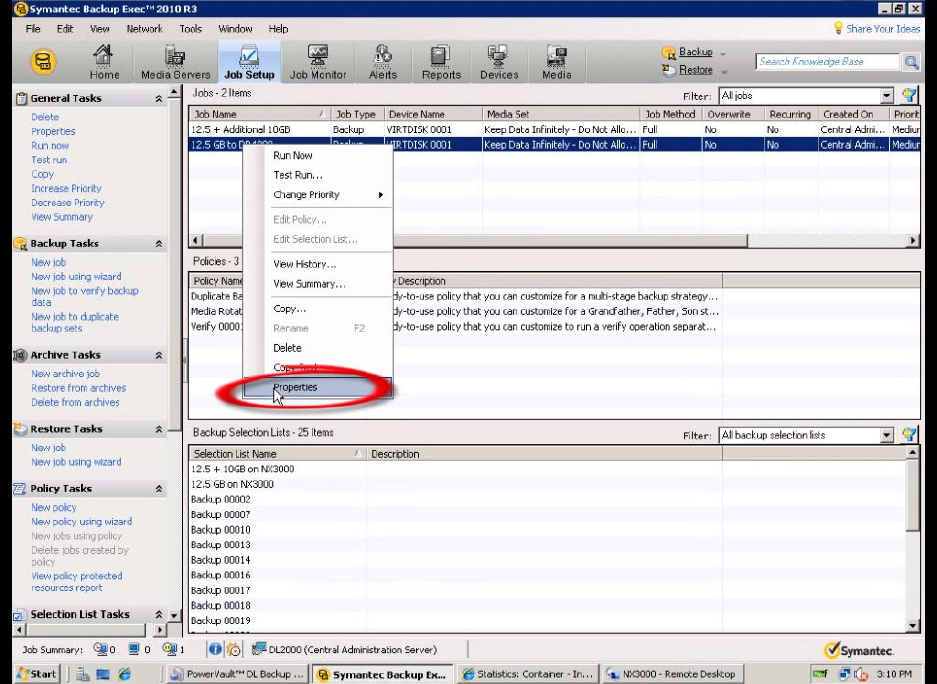
Task: Open the View menu
Action: coord(99,29)
